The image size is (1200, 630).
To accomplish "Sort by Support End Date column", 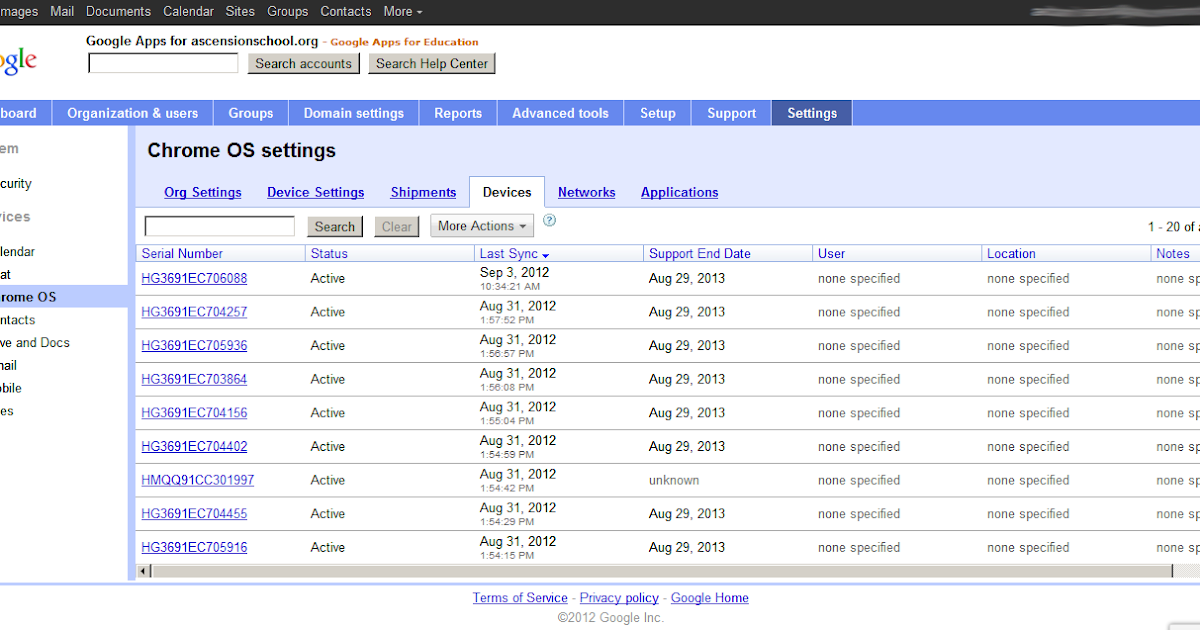I will point(700,254).
